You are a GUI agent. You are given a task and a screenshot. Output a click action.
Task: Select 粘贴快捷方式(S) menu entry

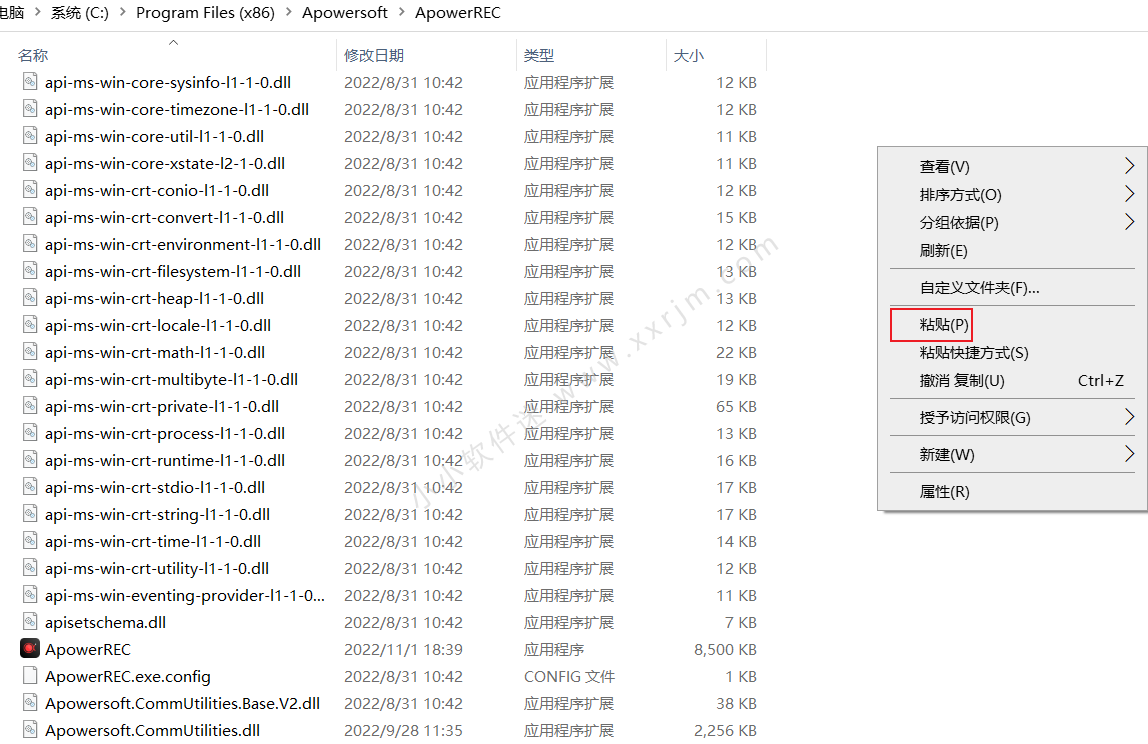(x=974, y=352)
